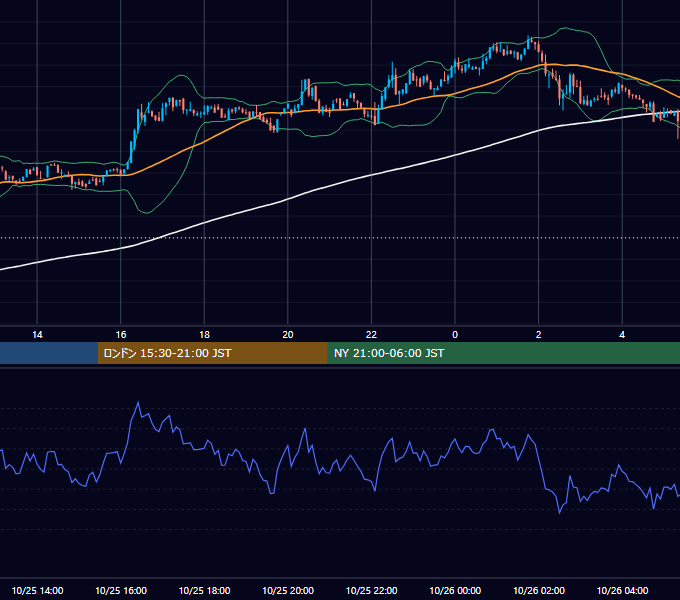
Task: Select the 0 hour label on price chart axis
Action: point(455,335)
